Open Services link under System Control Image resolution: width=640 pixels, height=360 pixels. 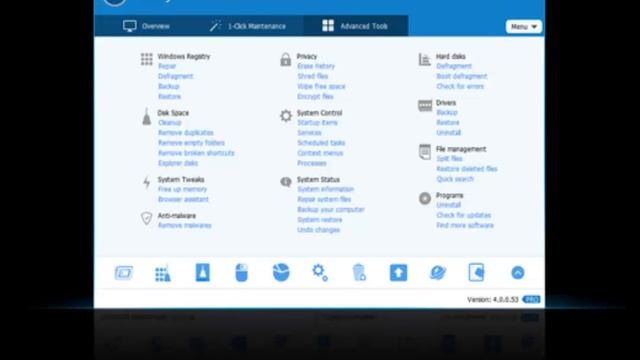[x=309, y=133]
